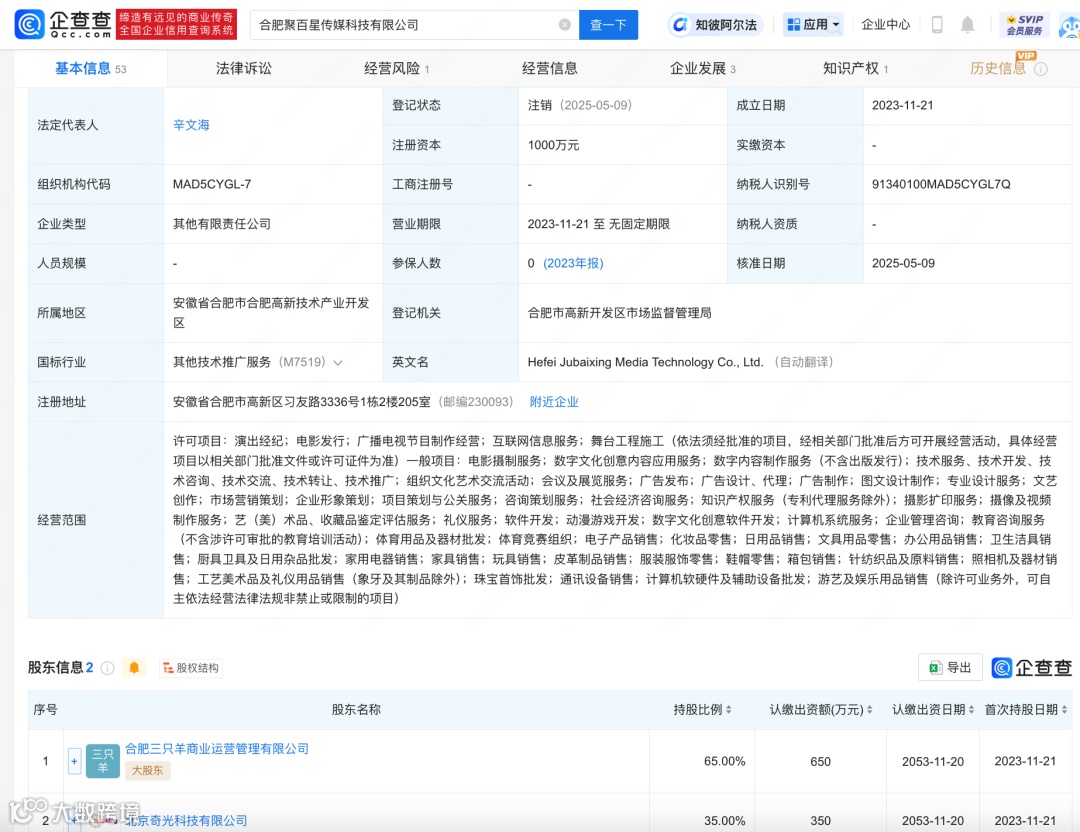Switch to 知识产权 tab
Image resolution: width=1080 pixels, height=832 pixels.
tap(855, 68)
